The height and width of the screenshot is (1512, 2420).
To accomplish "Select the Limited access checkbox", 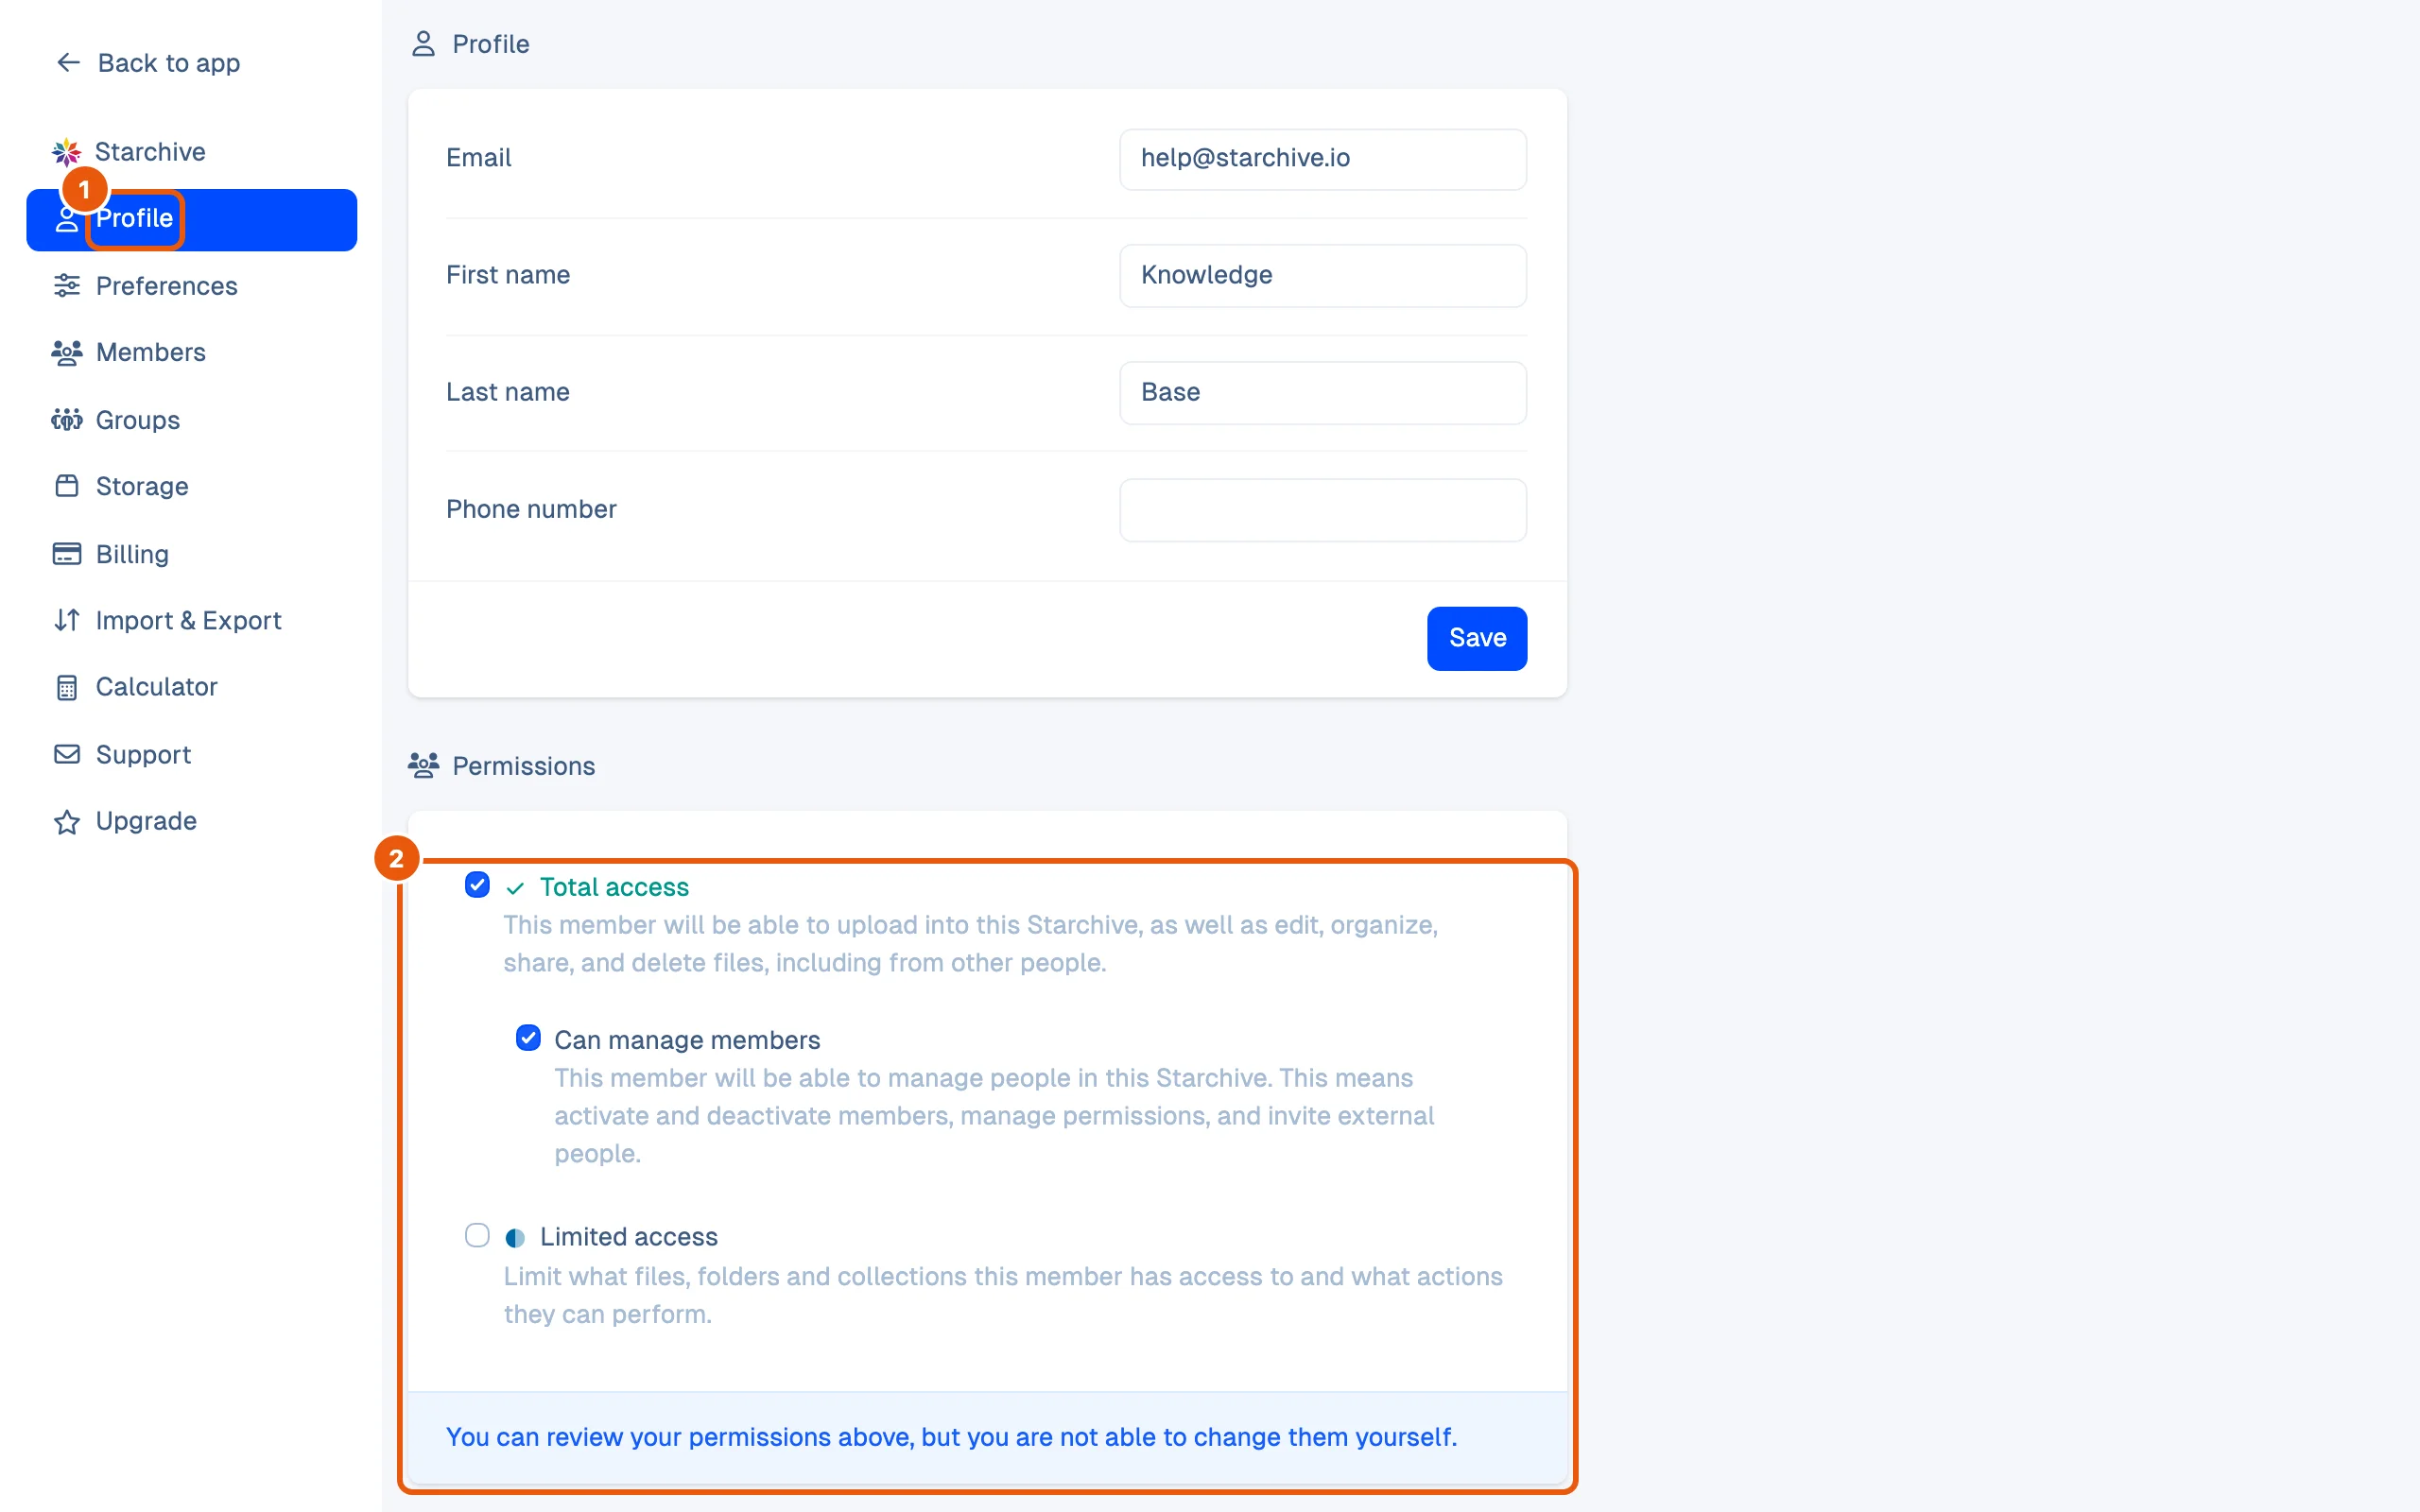I will pos(477,1236).
